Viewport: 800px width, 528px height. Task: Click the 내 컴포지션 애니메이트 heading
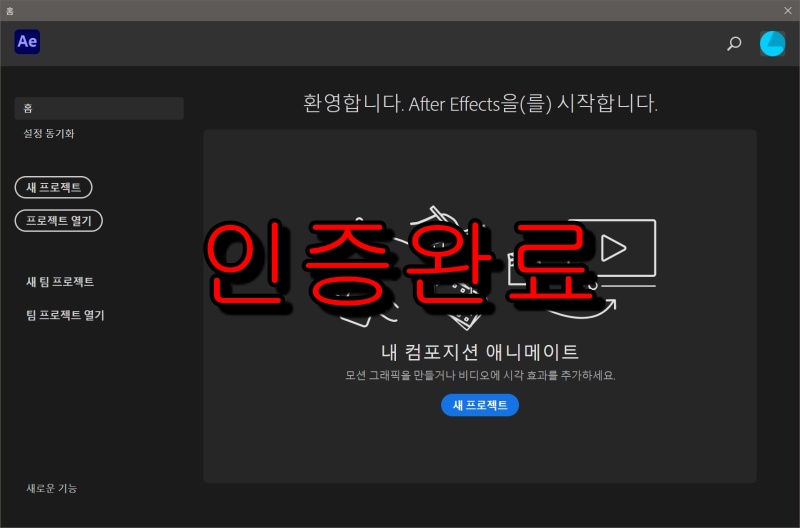pos(480,351)
